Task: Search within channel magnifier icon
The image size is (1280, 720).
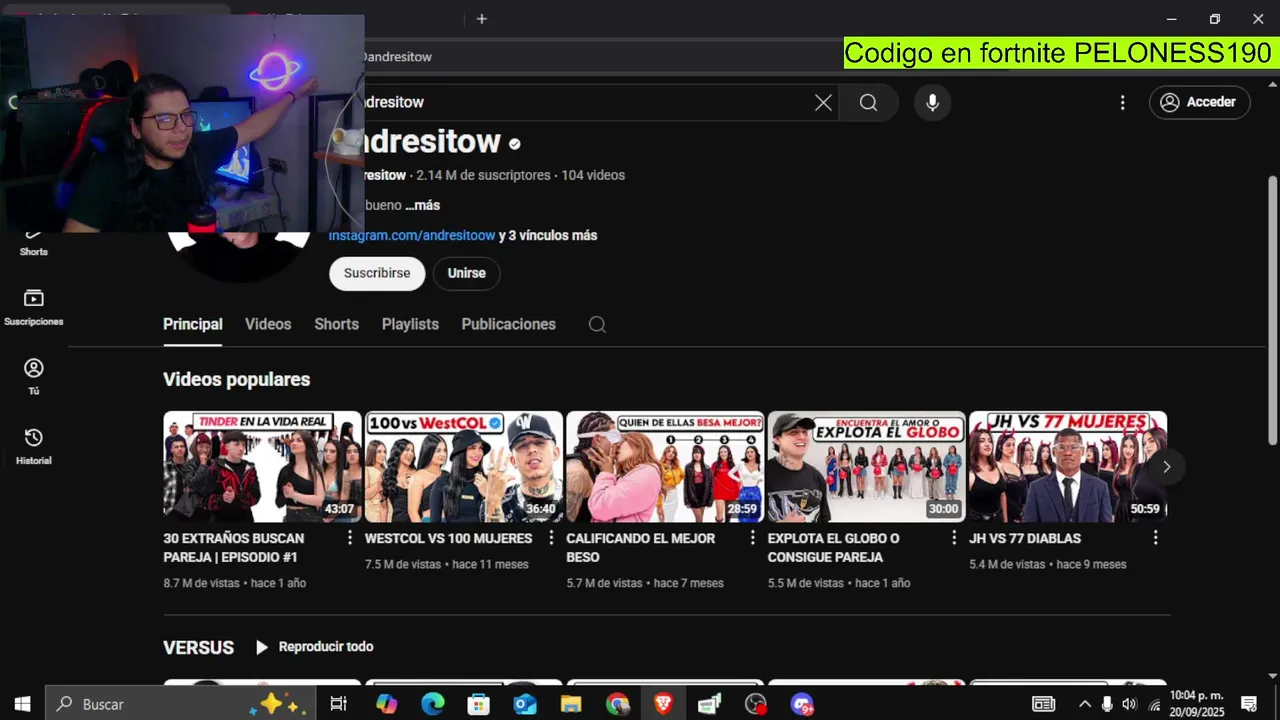Action: tap(597, 324)
